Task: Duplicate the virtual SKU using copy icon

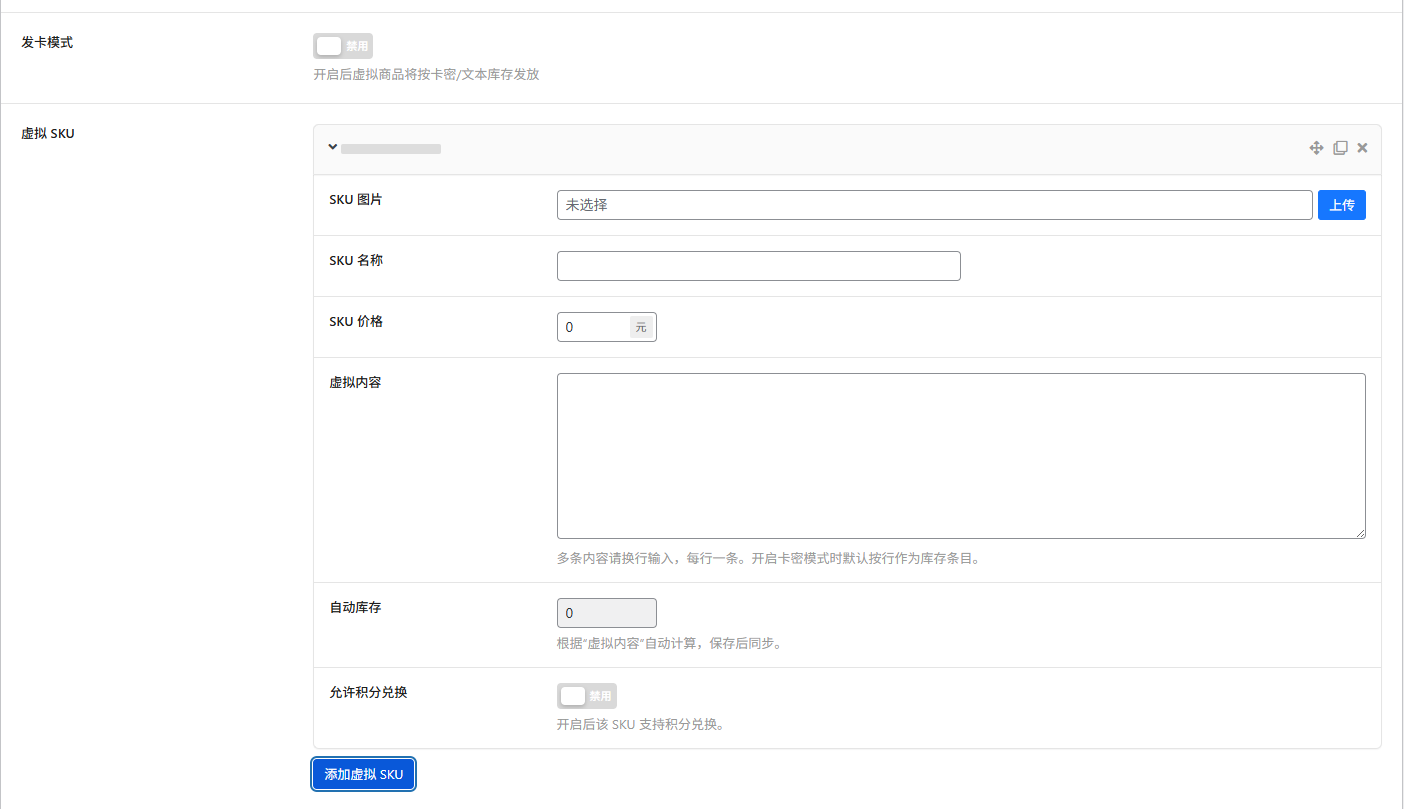Action: [1340, 148]
